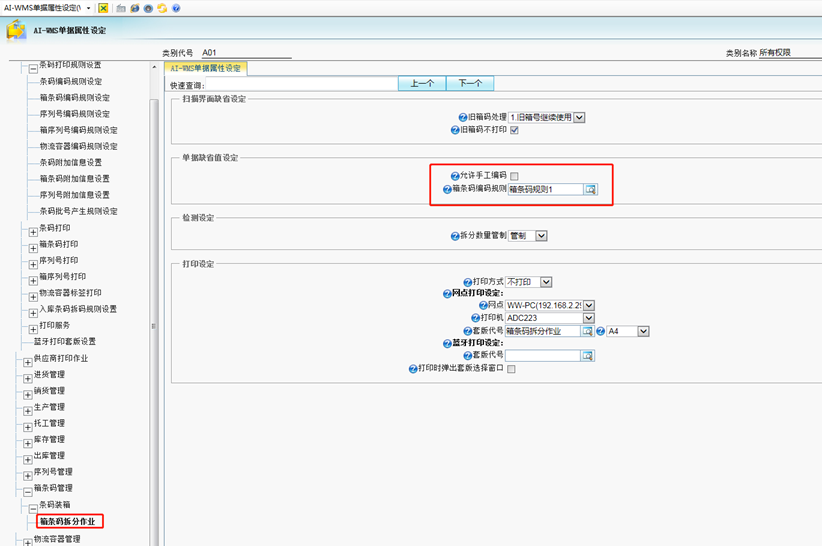Expand the 供应商打印作业 tree node

pos(28,358)
